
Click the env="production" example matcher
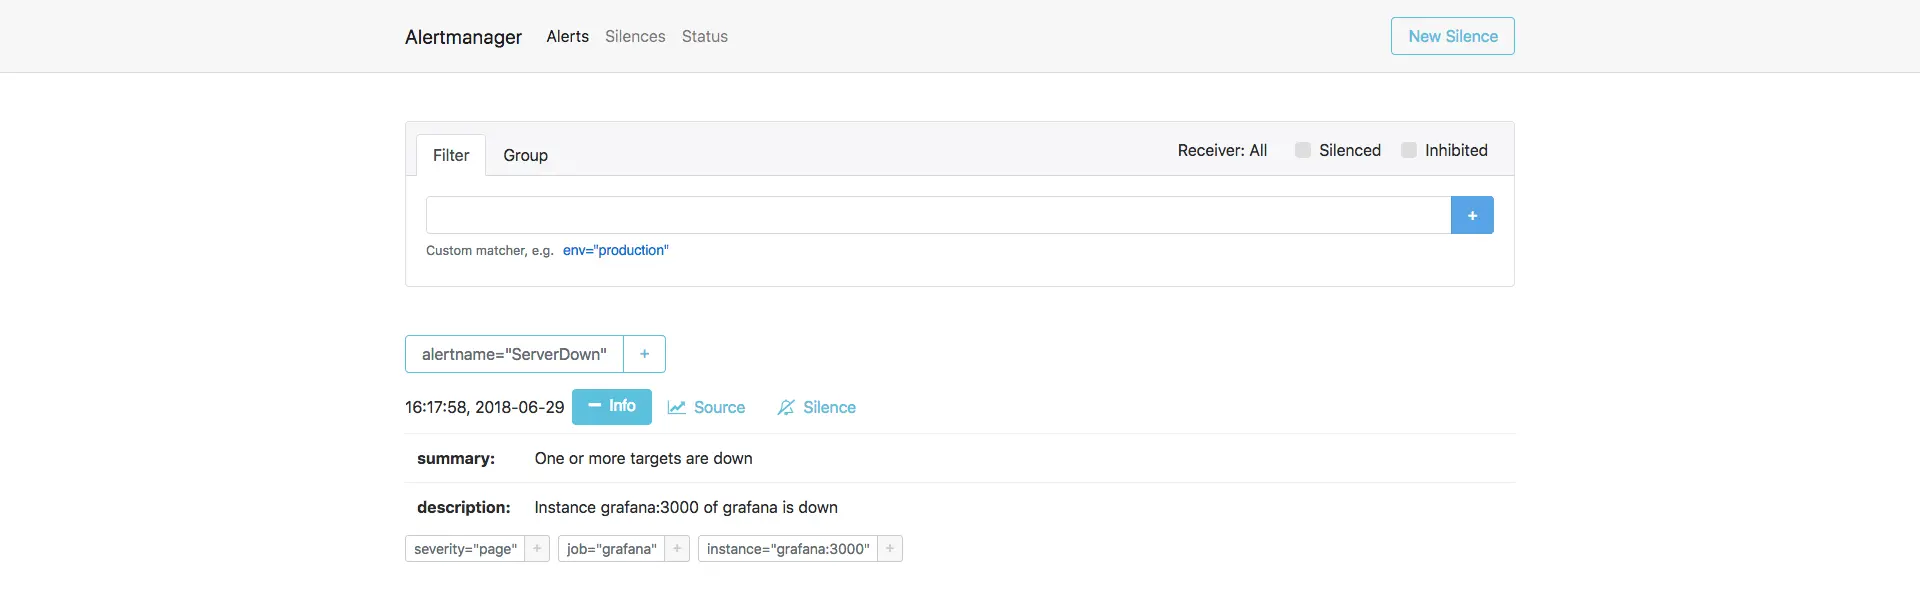(615, 250)
